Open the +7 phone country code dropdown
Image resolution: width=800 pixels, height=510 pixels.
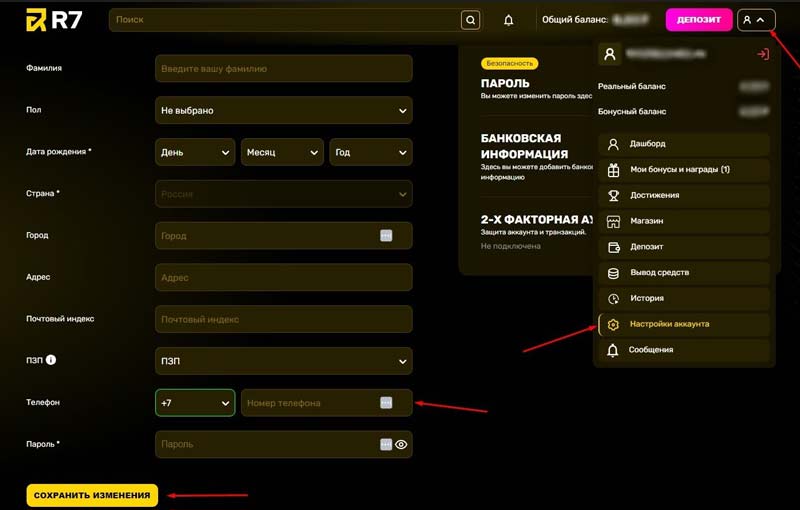tap(195, 403)
